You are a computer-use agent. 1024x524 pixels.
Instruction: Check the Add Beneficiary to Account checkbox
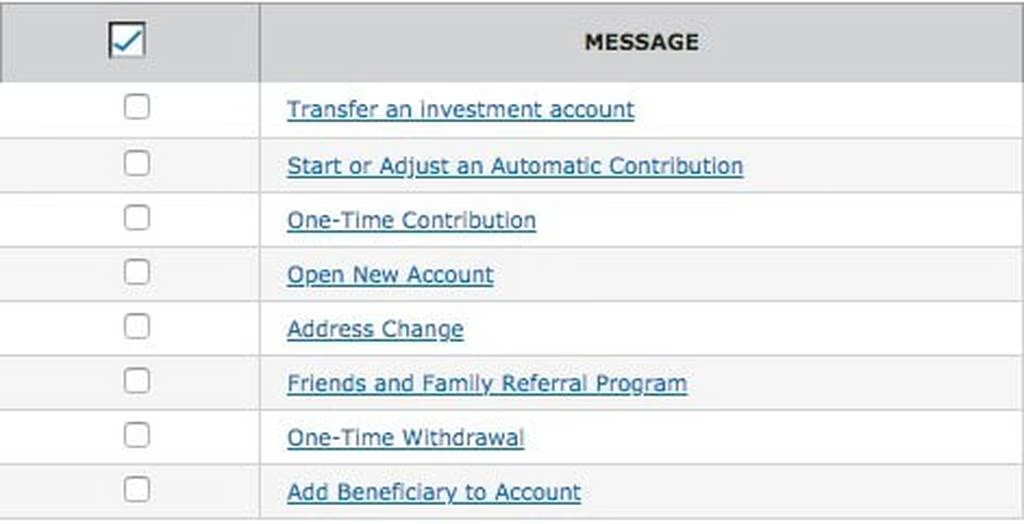137,490
